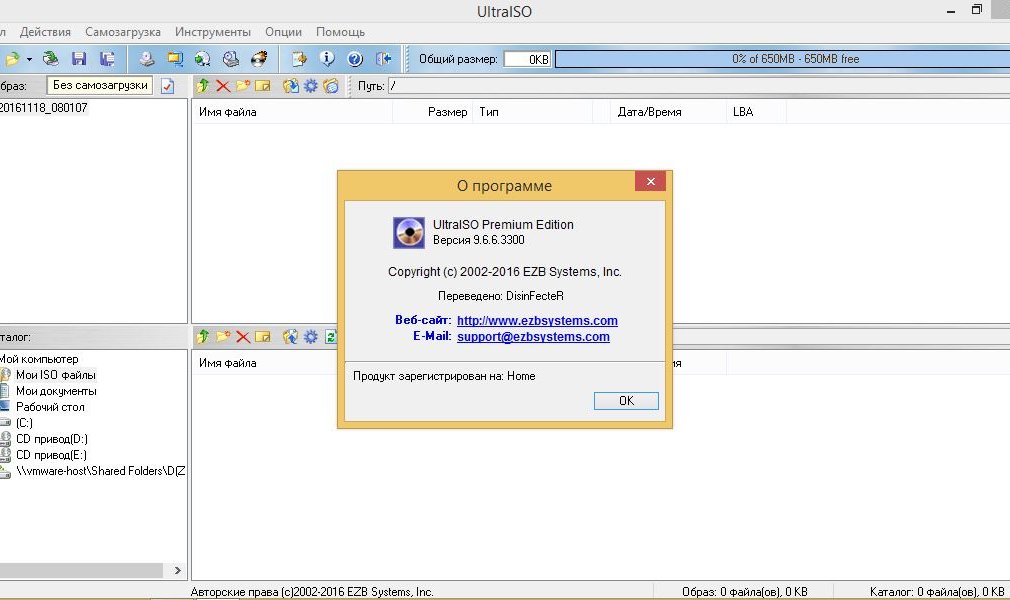Click the Save floppy disk icon
The width and height of the screenshot is (1010, 600).
[x=79, y=59]
